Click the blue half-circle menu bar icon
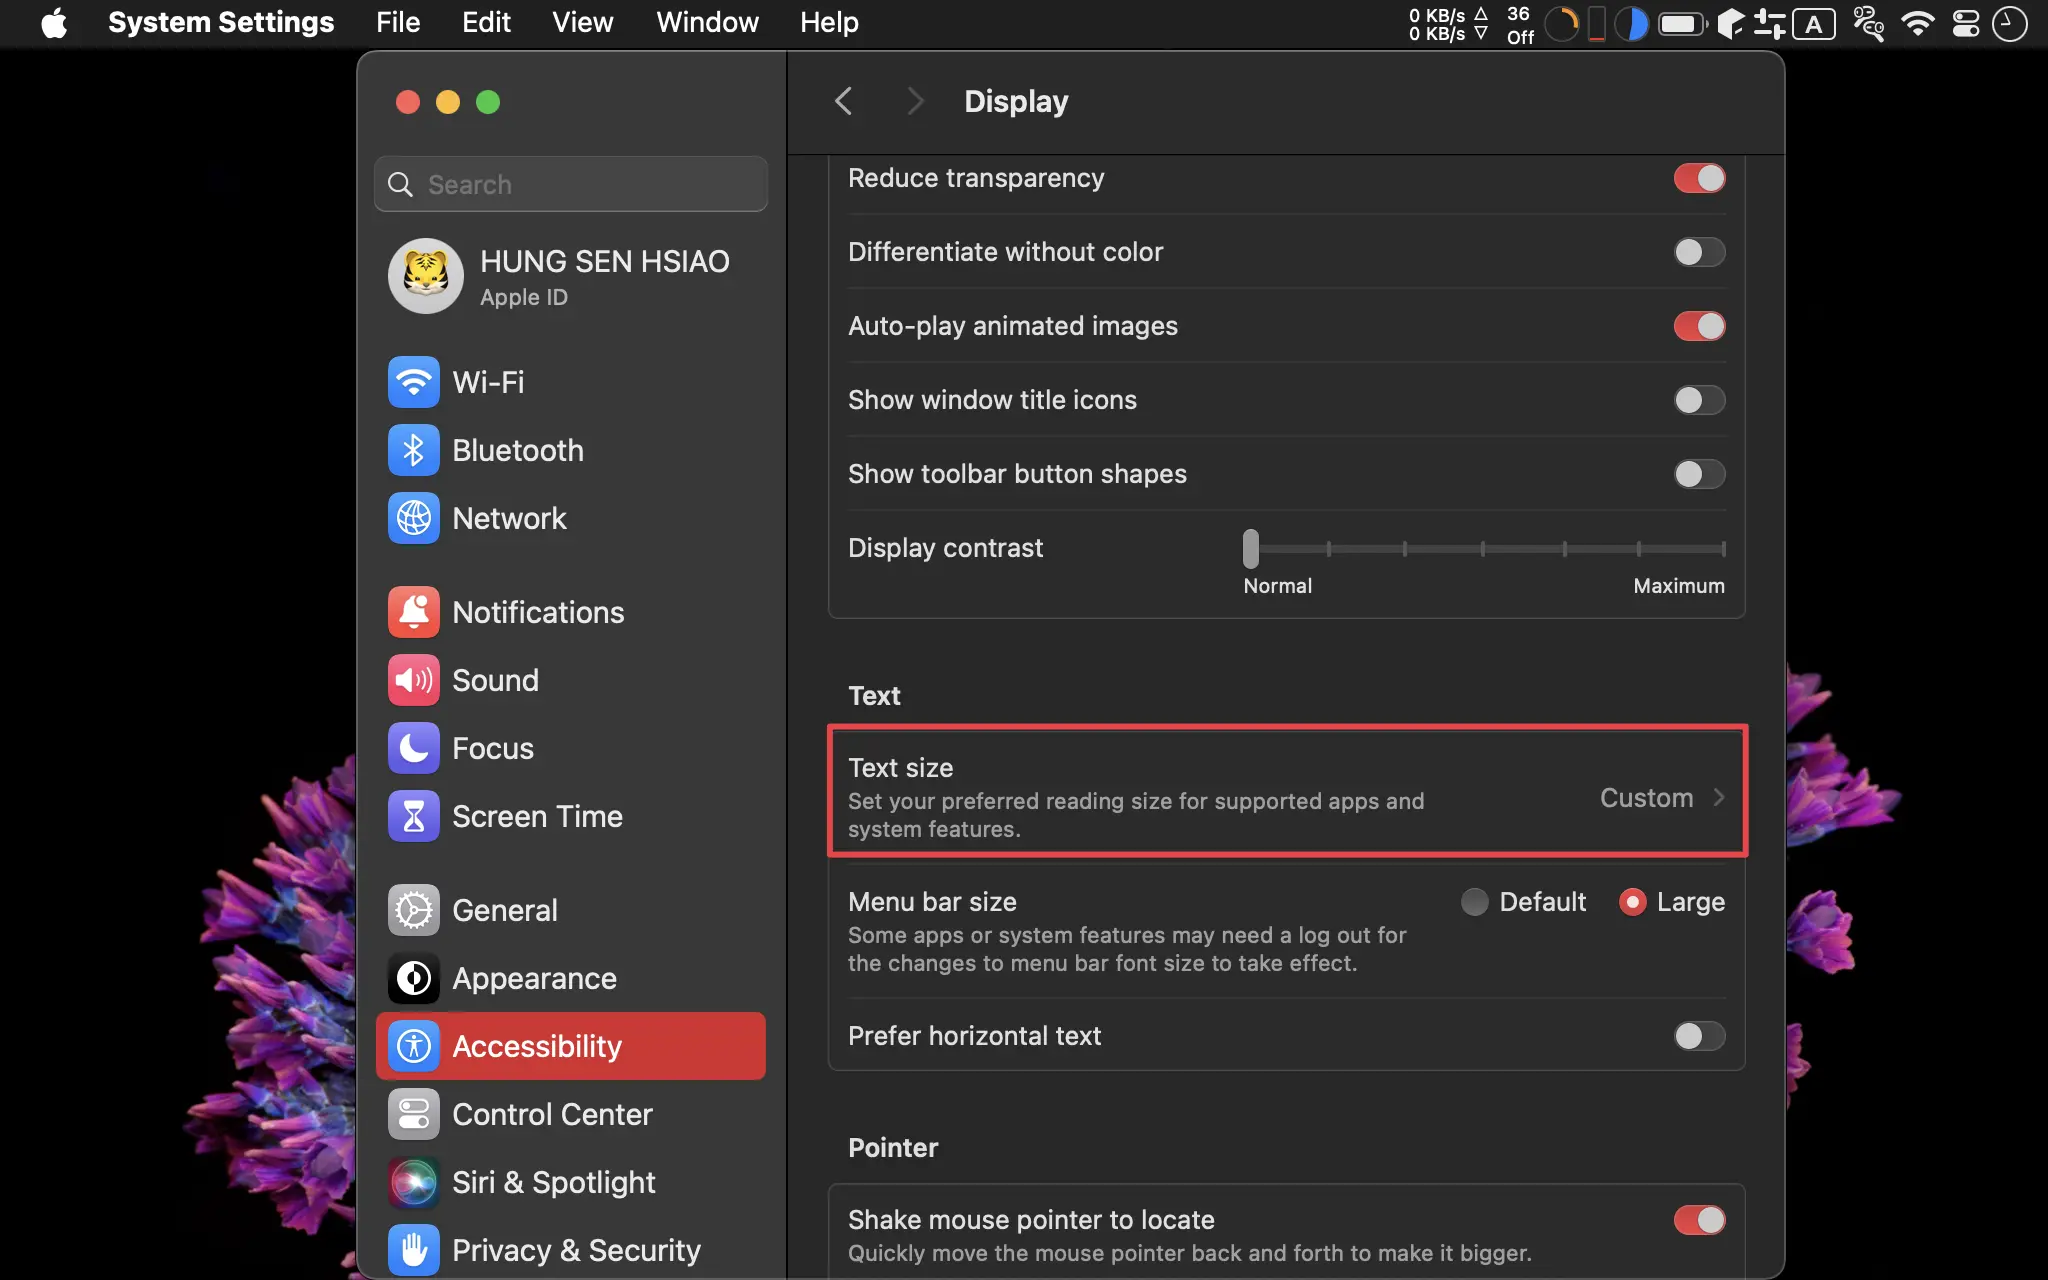This screenshot has width=2048, height=1280. coord(1632,23)
